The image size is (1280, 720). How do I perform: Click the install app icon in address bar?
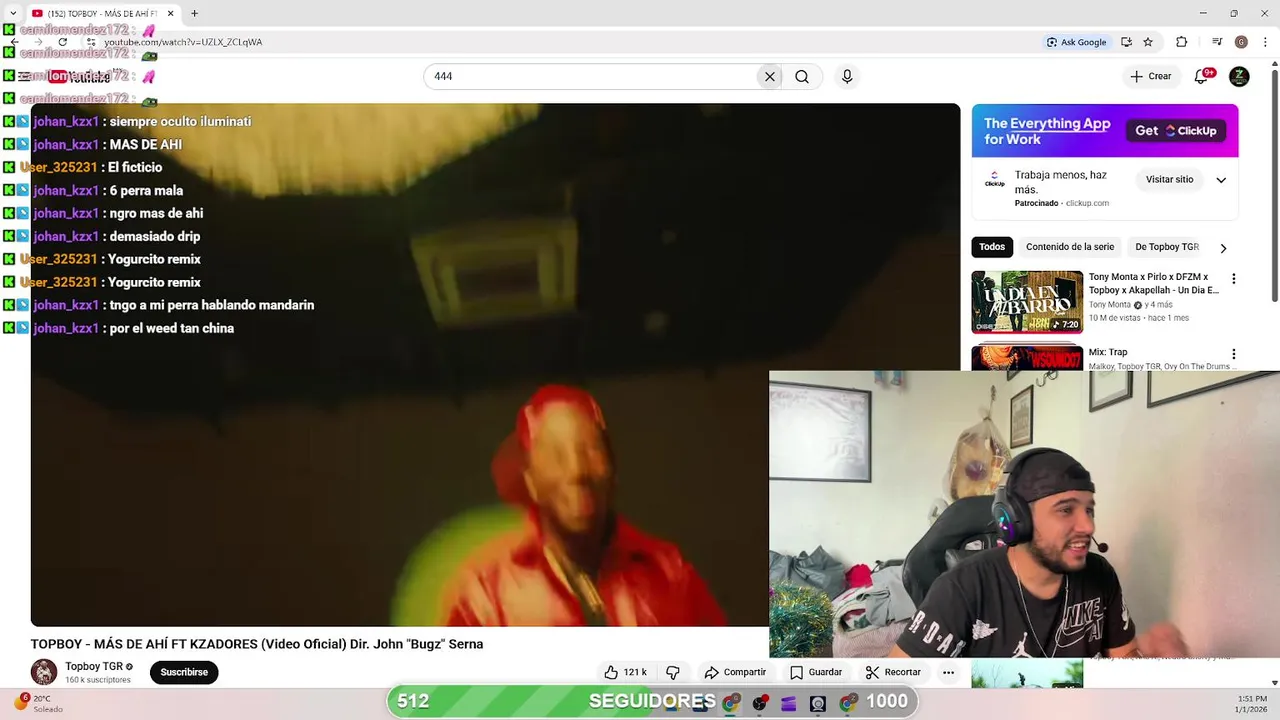pos(1126,42)
